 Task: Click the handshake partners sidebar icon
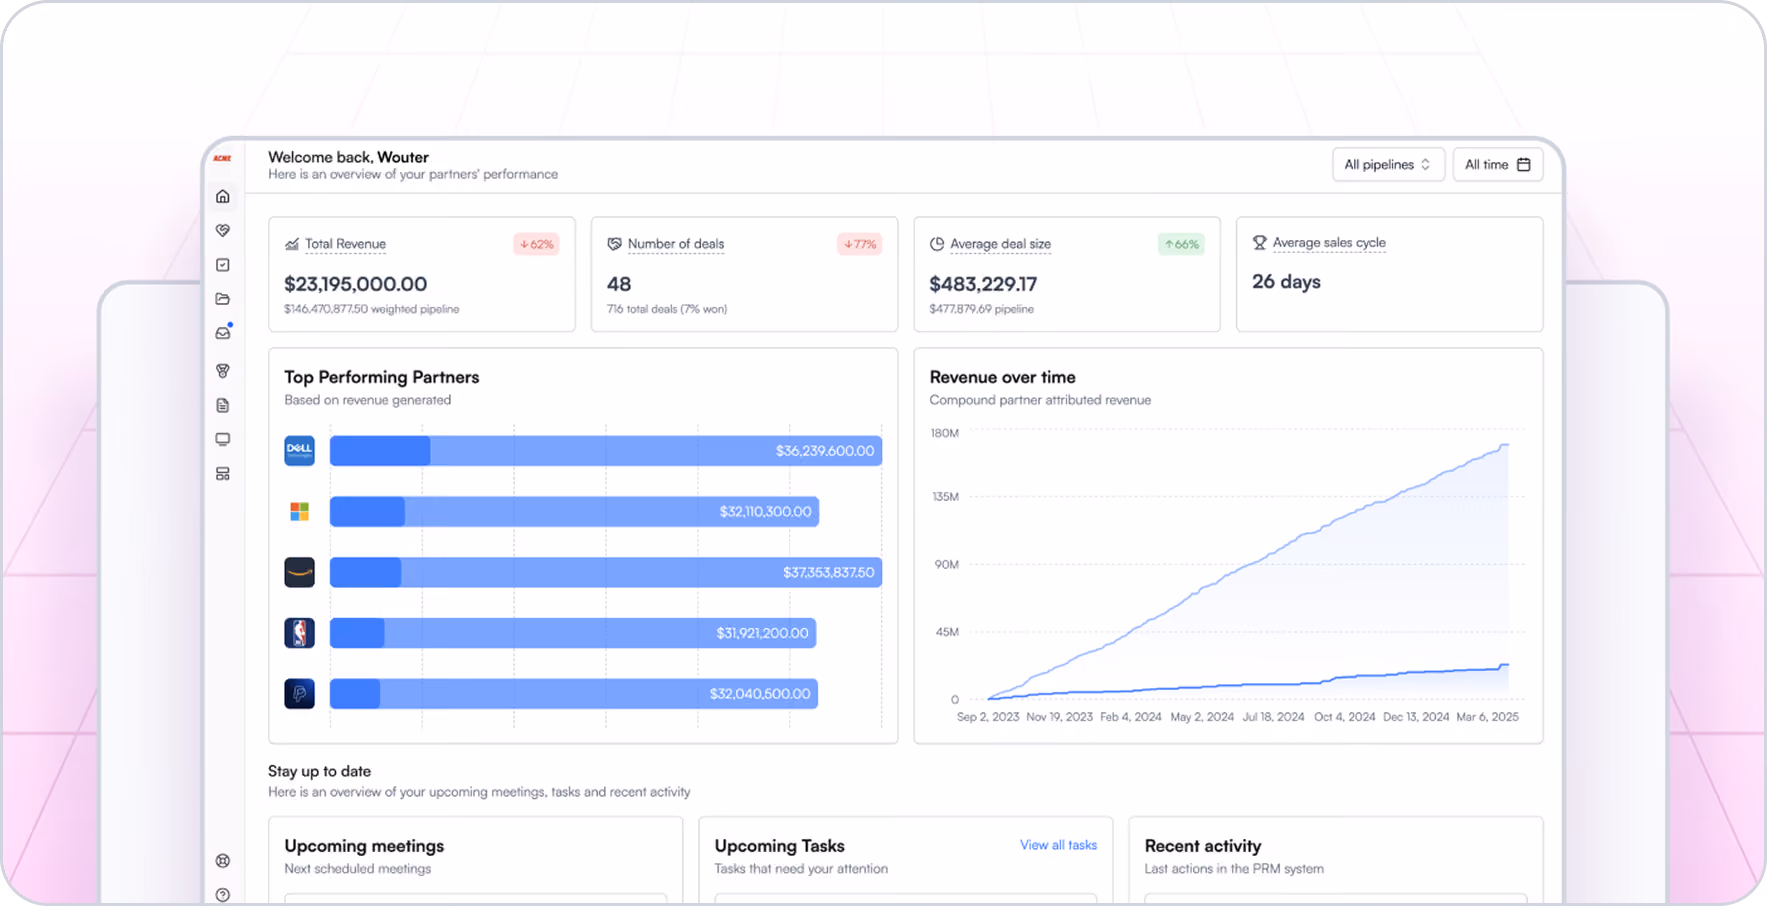223,230
